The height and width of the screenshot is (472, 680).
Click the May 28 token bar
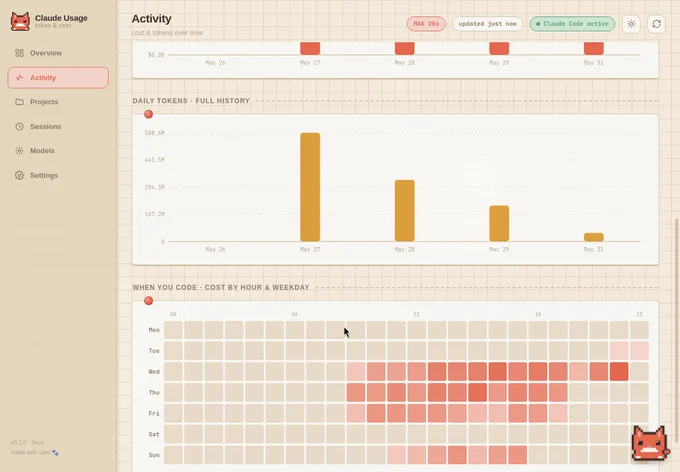tap(405, 210)
